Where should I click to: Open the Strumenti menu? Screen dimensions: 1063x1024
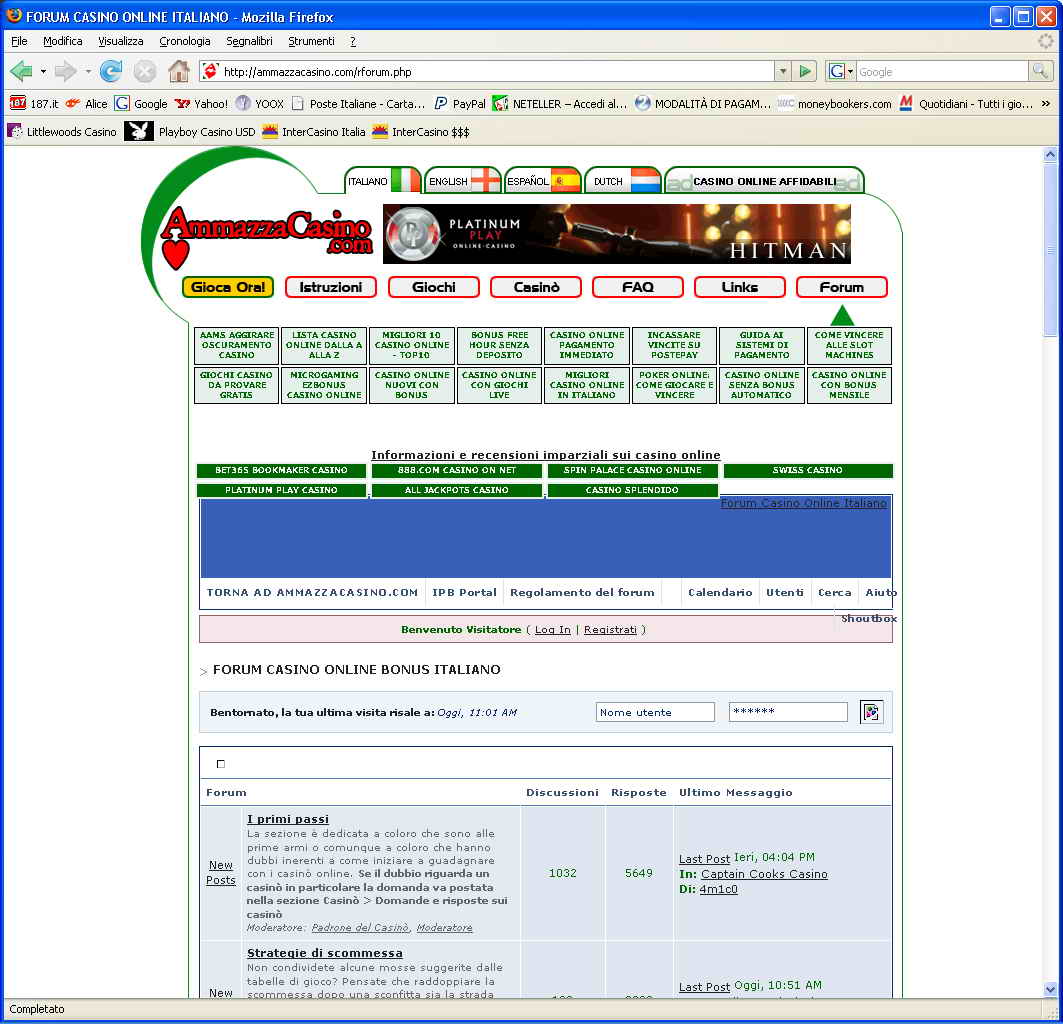pyautogui.click(x=311, y=41)
